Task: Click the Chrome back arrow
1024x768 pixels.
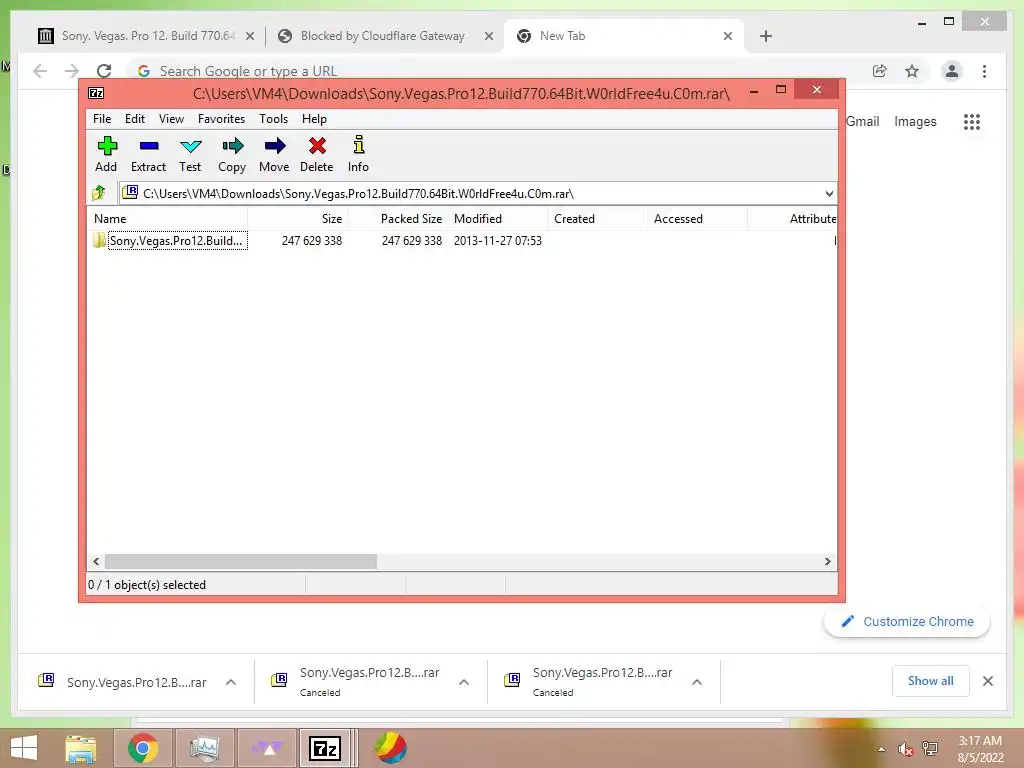Action: [x=40, y=71]
